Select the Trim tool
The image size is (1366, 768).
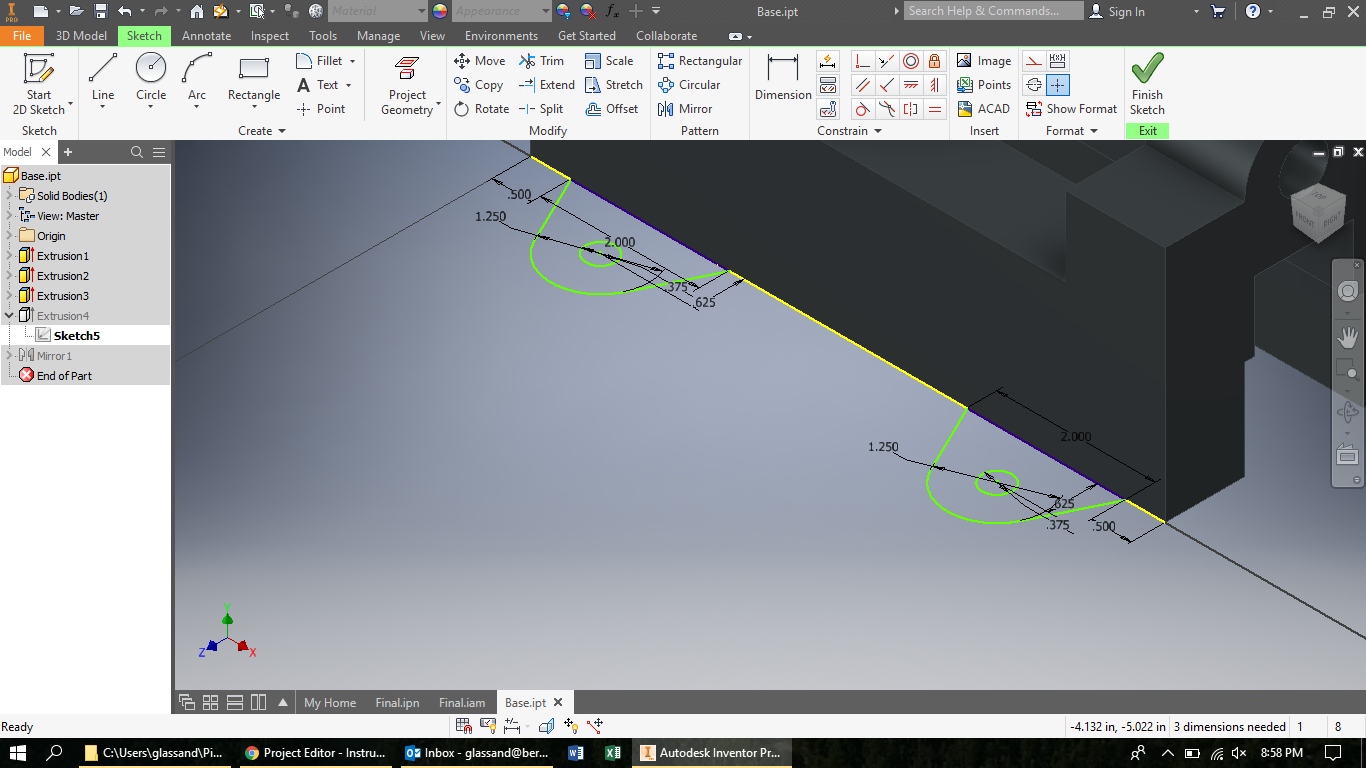pyautogui.click(x=542, y=61)
